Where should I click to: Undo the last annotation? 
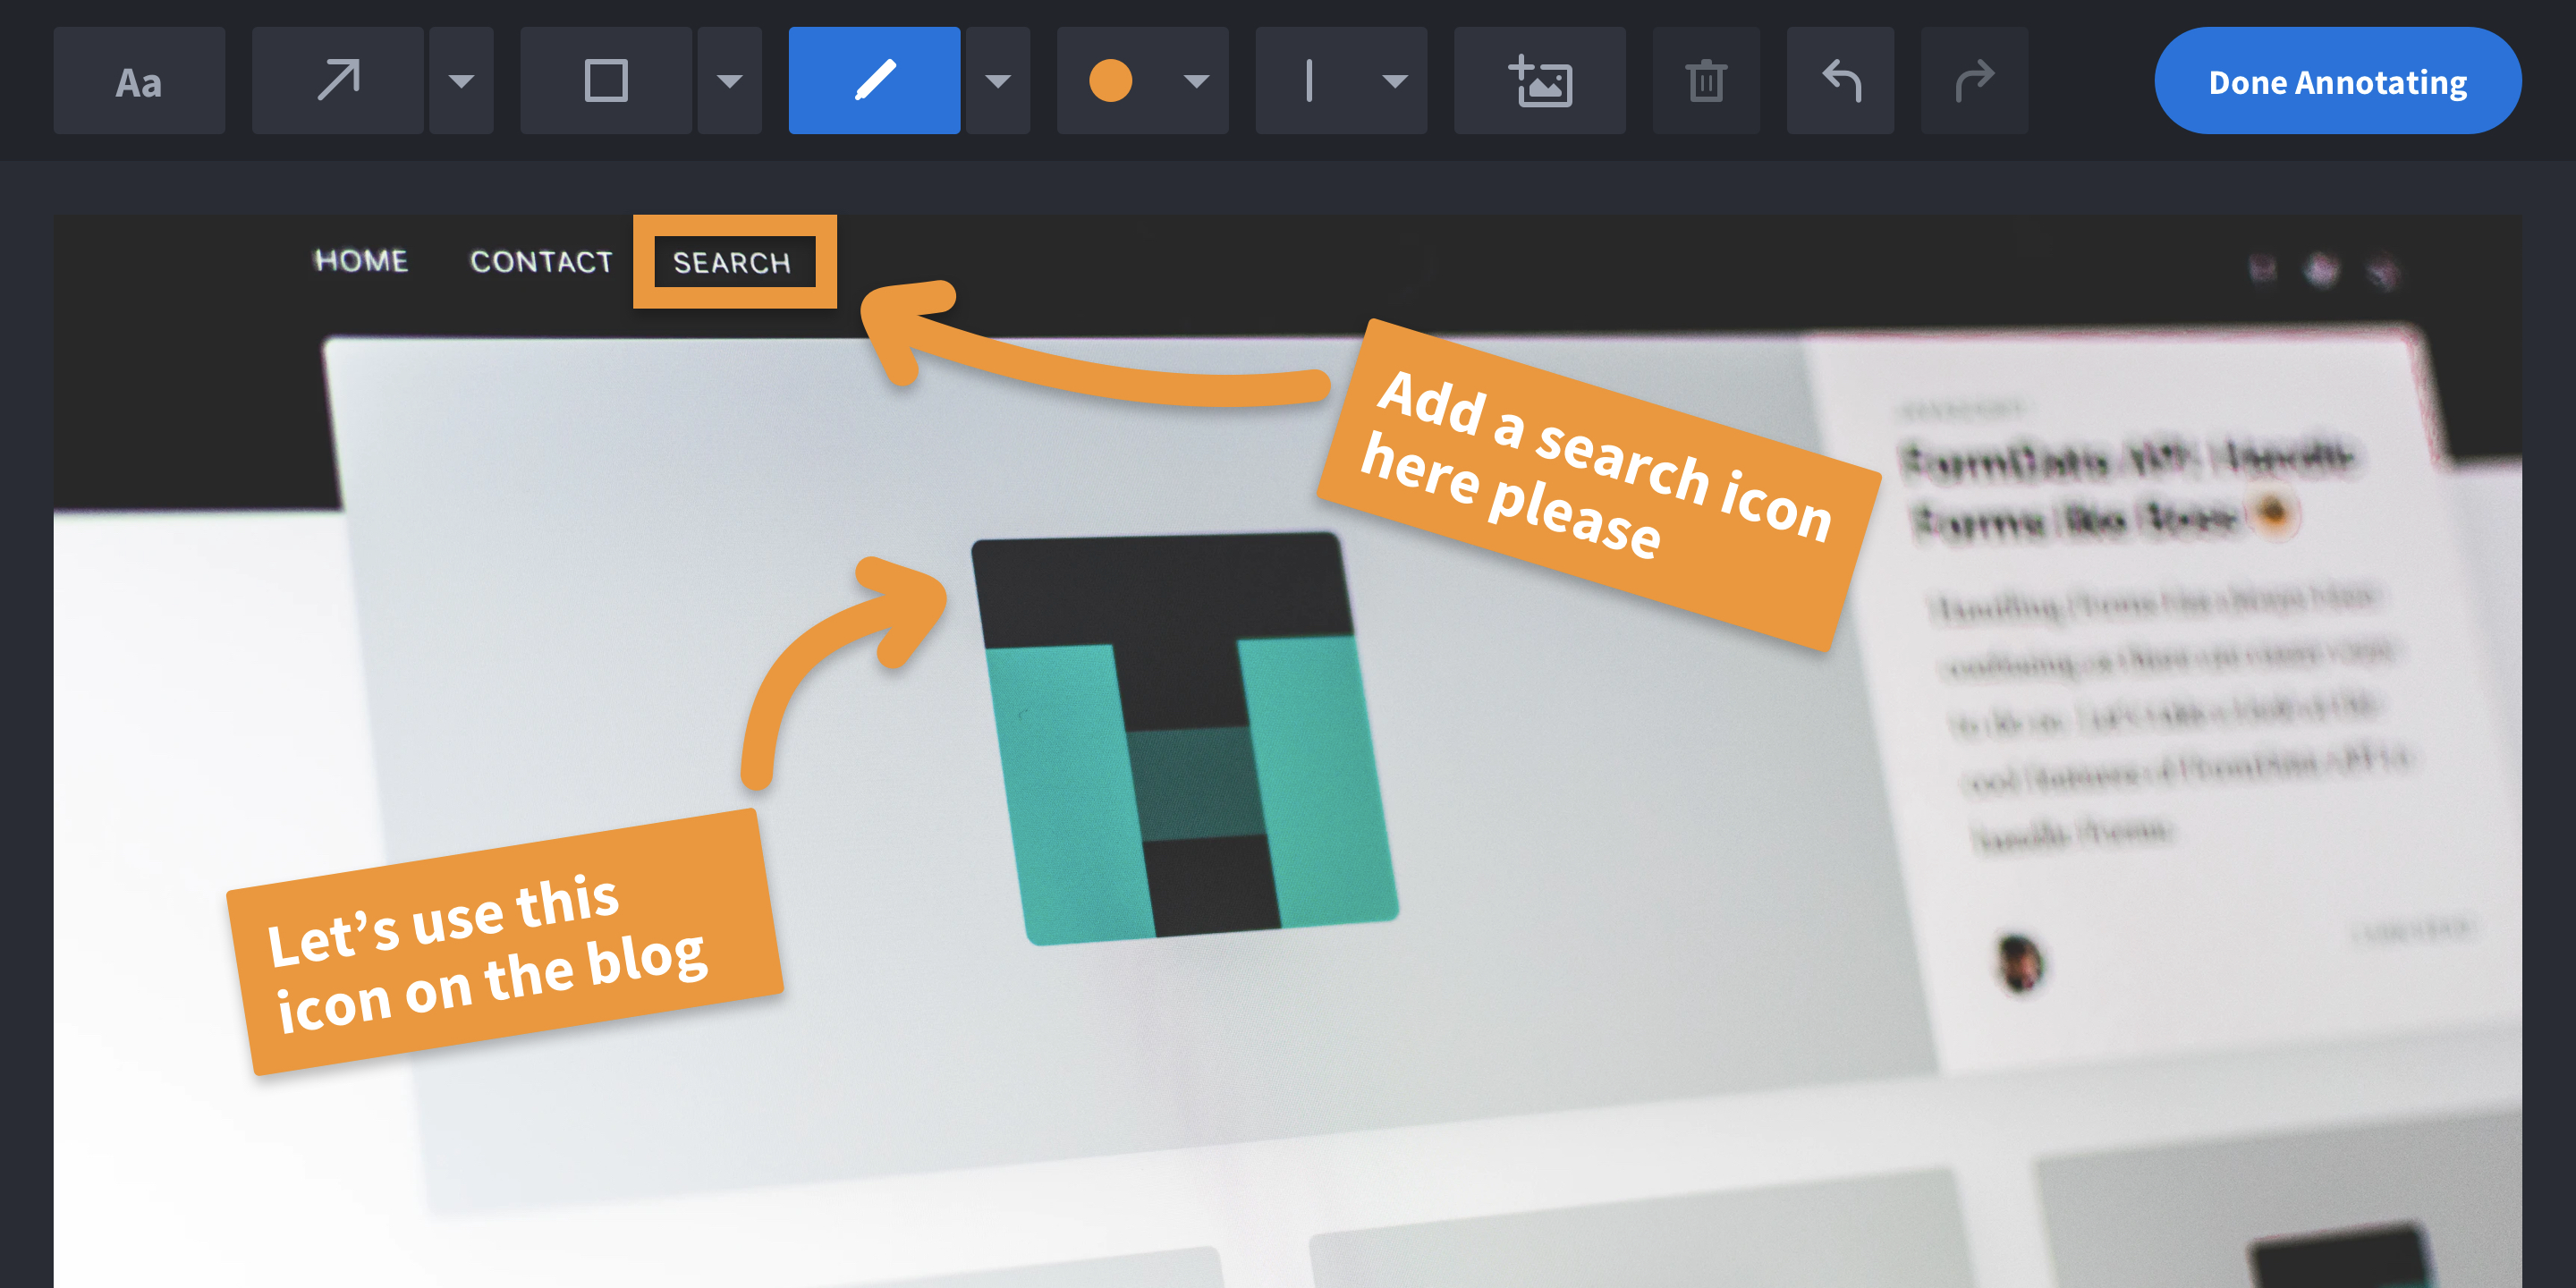pyautogui.click(x=1840, y=81)
